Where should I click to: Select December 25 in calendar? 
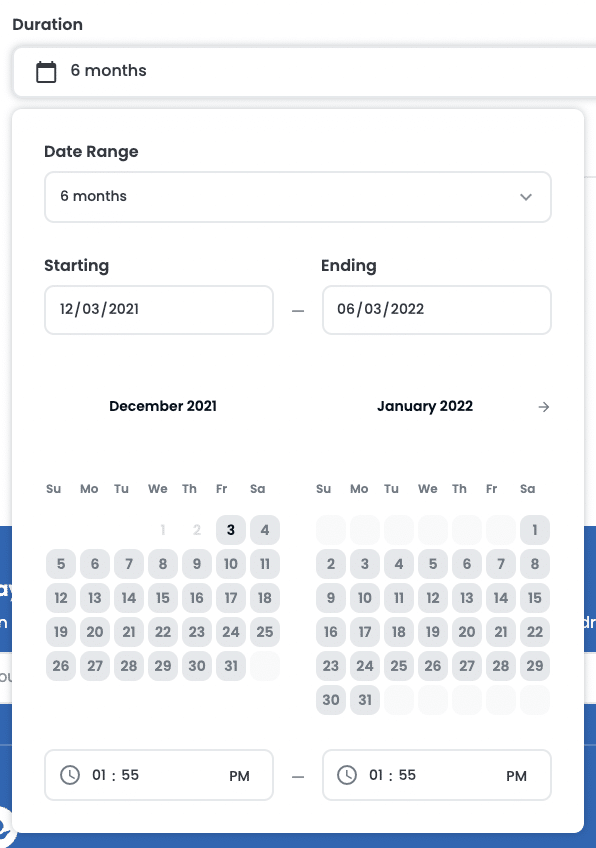coord(264,632)
